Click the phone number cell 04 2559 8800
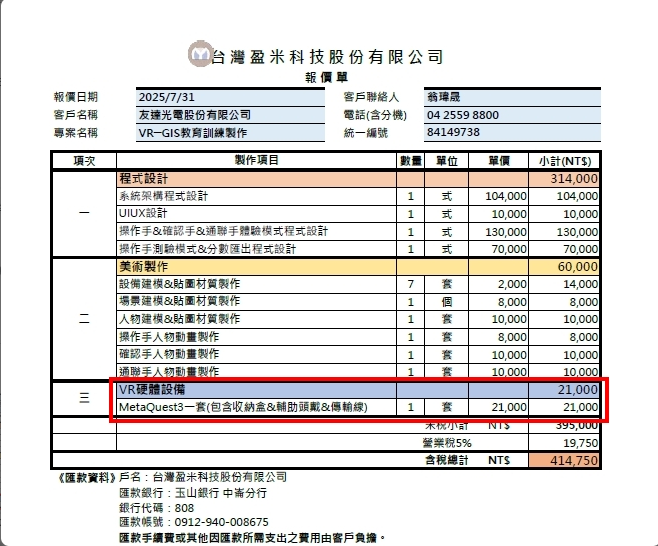The height and width of the screenshot is (546, 658). 511,115
